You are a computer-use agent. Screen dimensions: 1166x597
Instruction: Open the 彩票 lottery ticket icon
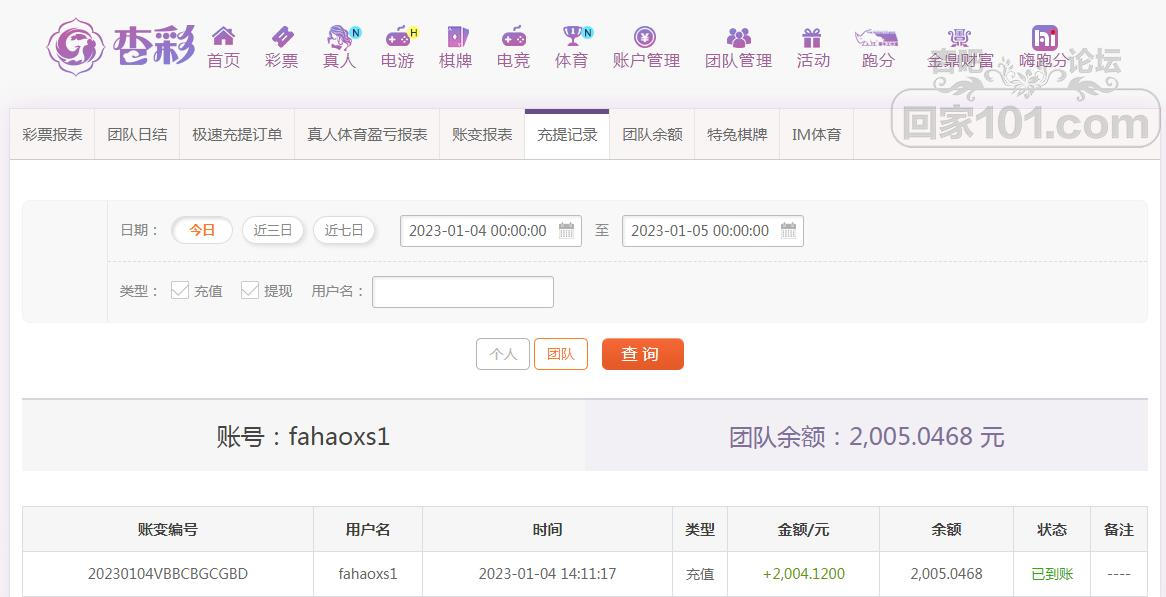pyautogui.click(x=282, y=36)
